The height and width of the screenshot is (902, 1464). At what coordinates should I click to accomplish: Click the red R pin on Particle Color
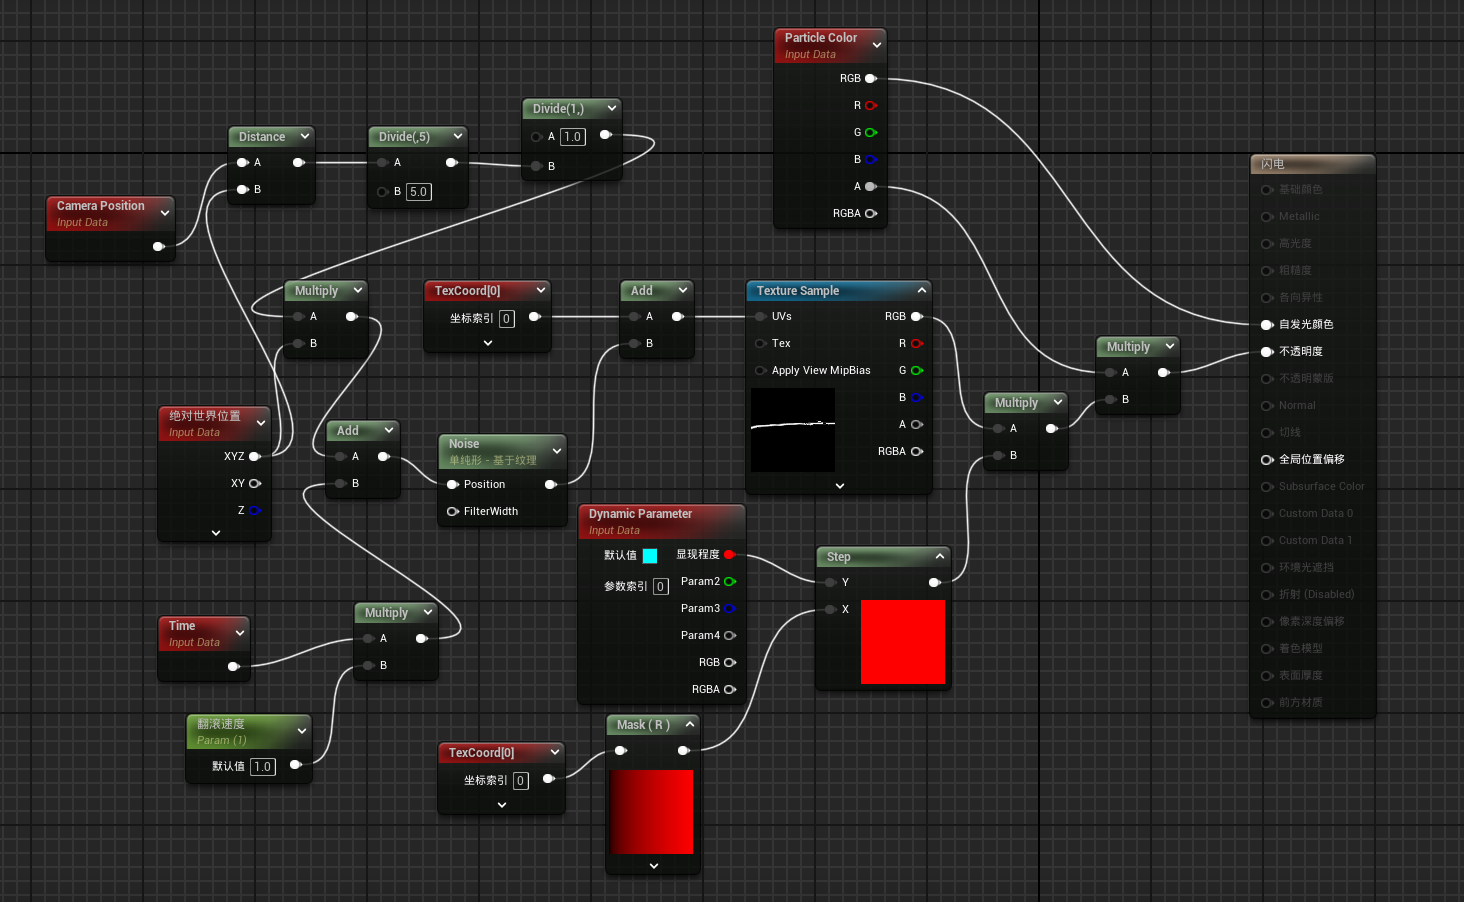870,105
